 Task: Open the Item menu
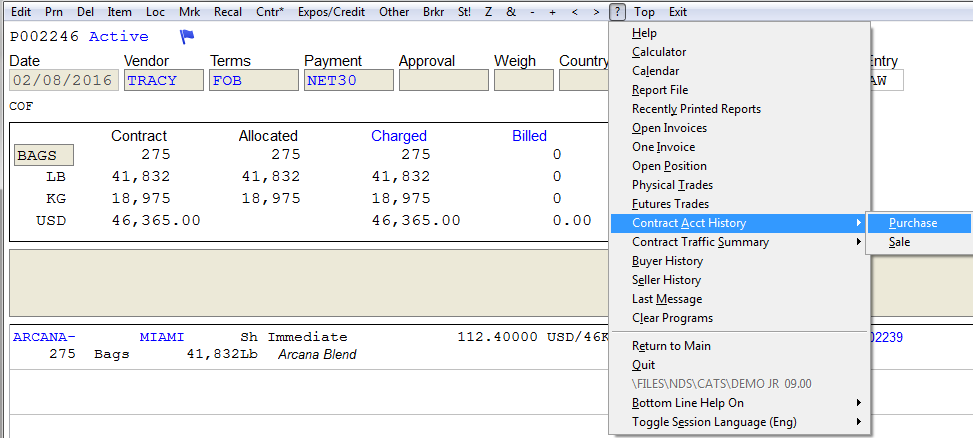[119, 12]
